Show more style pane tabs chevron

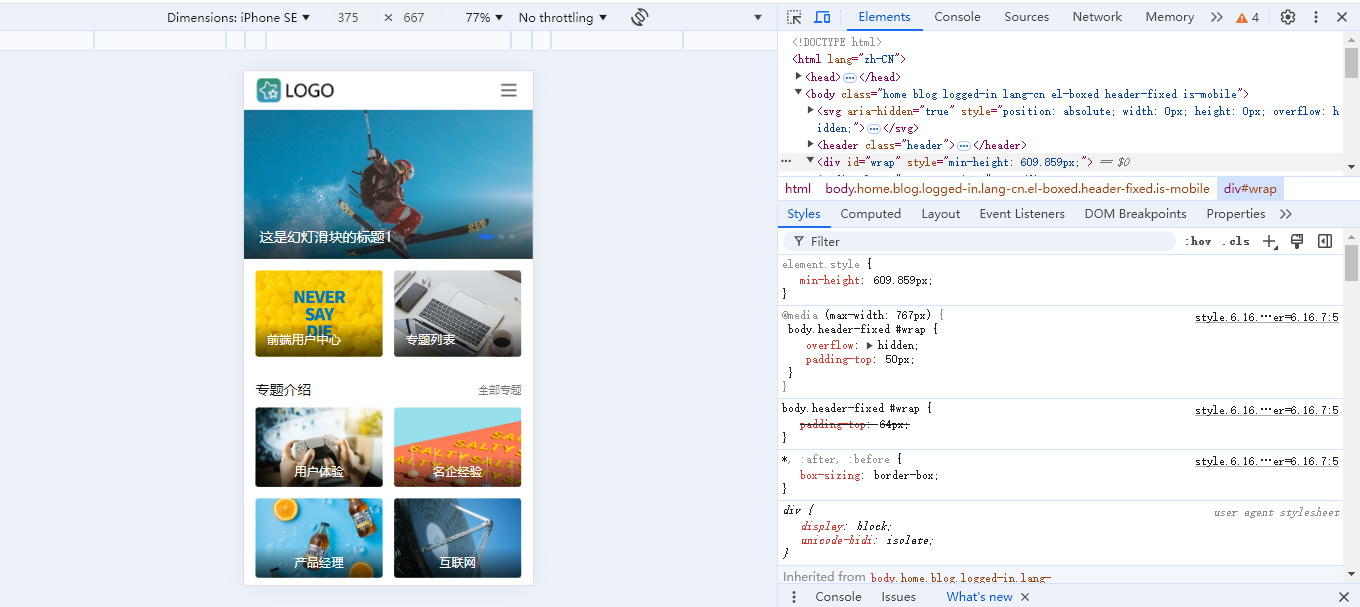(1286, 214)
